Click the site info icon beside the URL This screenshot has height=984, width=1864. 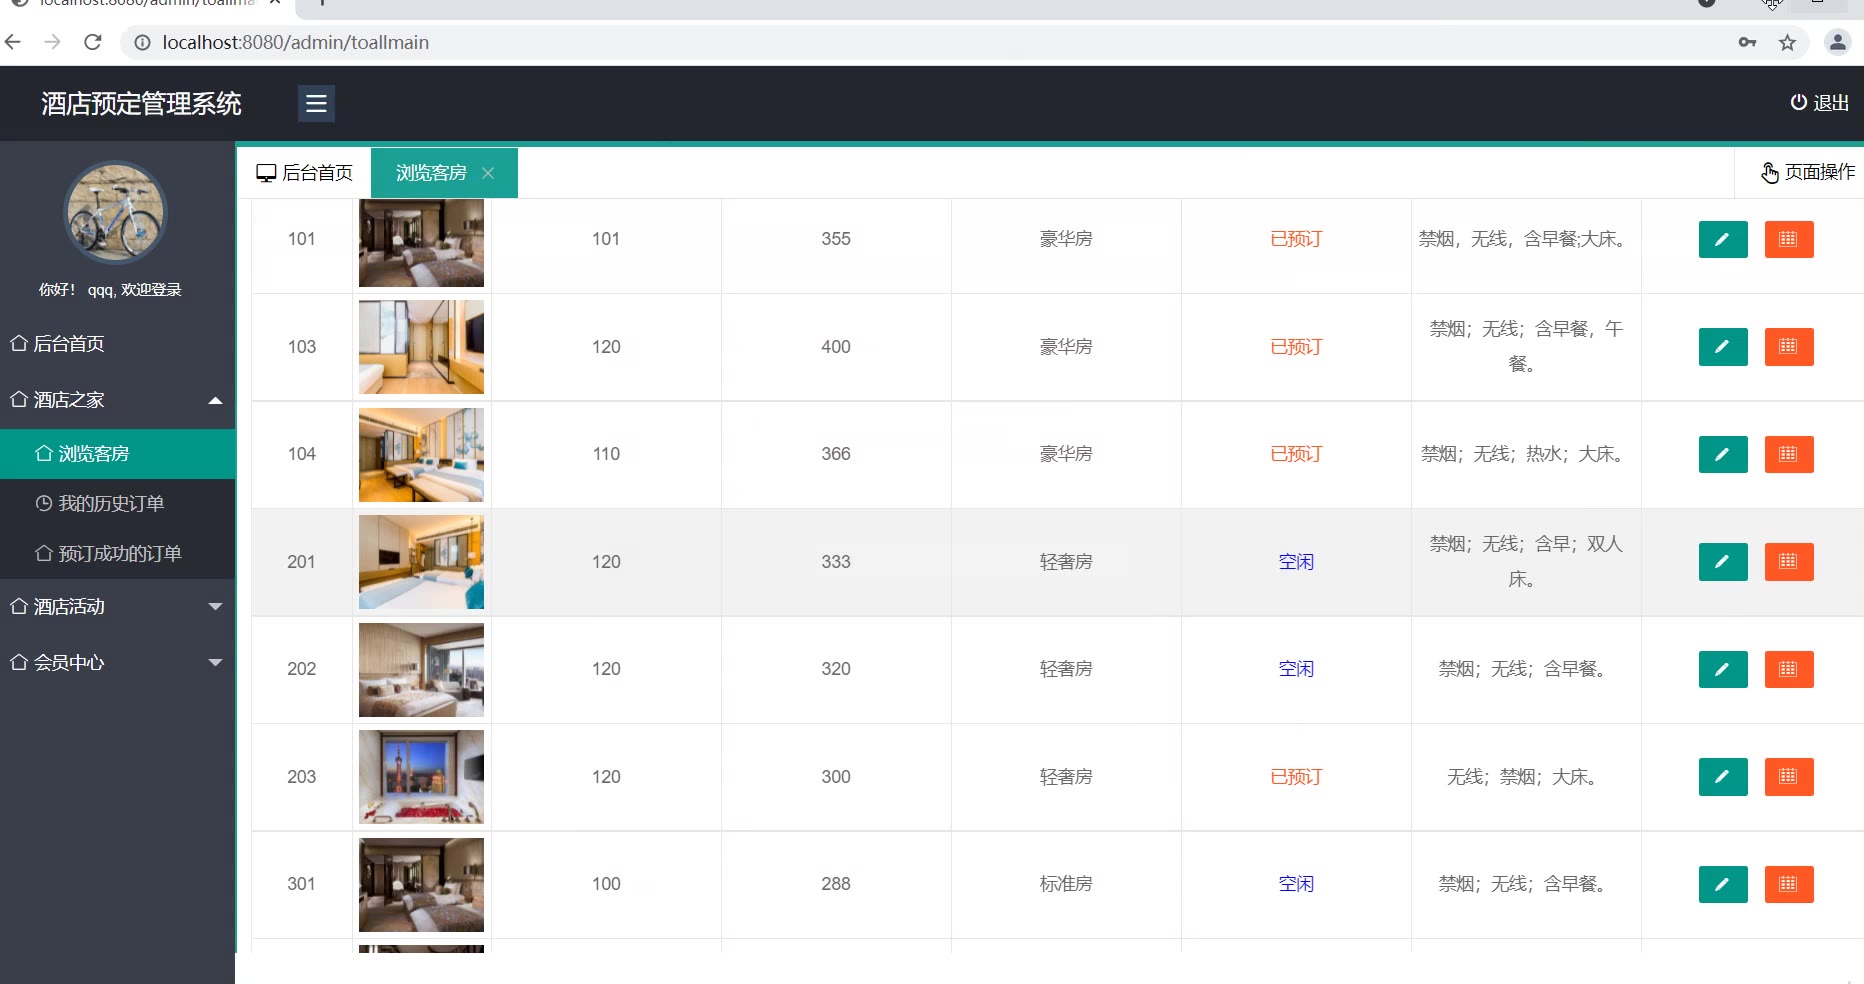[x=142, y=42]
